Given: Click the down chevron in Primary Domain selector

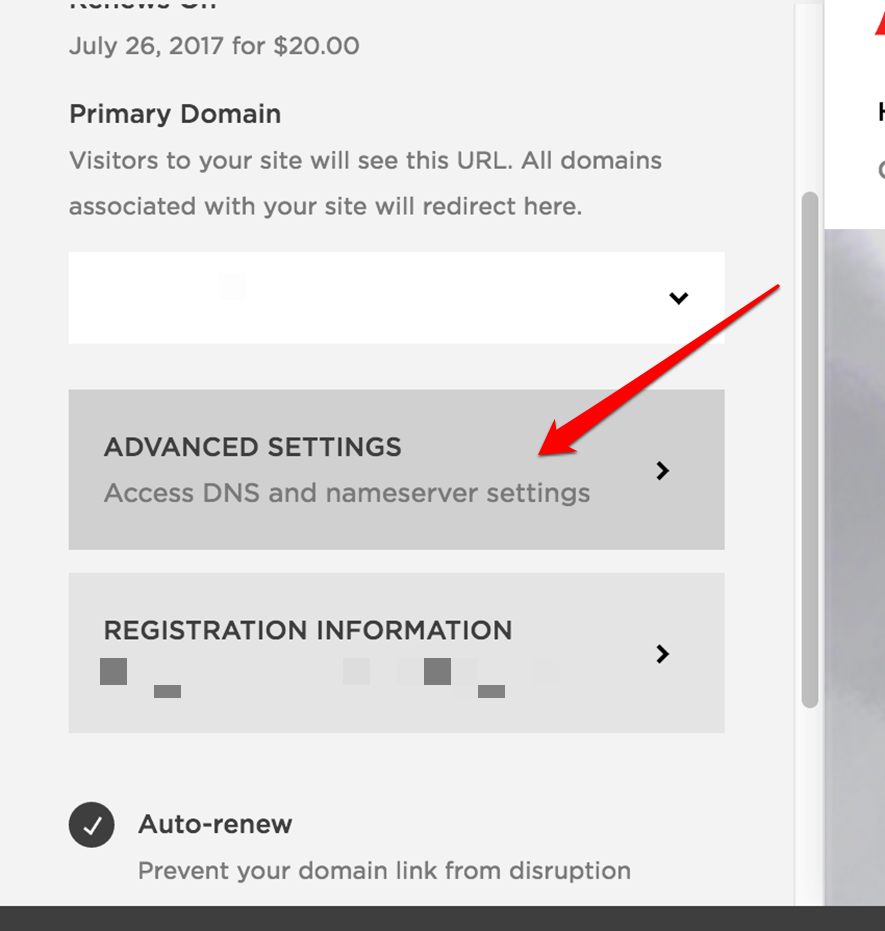Looking at the screenshot, I should pos(678,297).
